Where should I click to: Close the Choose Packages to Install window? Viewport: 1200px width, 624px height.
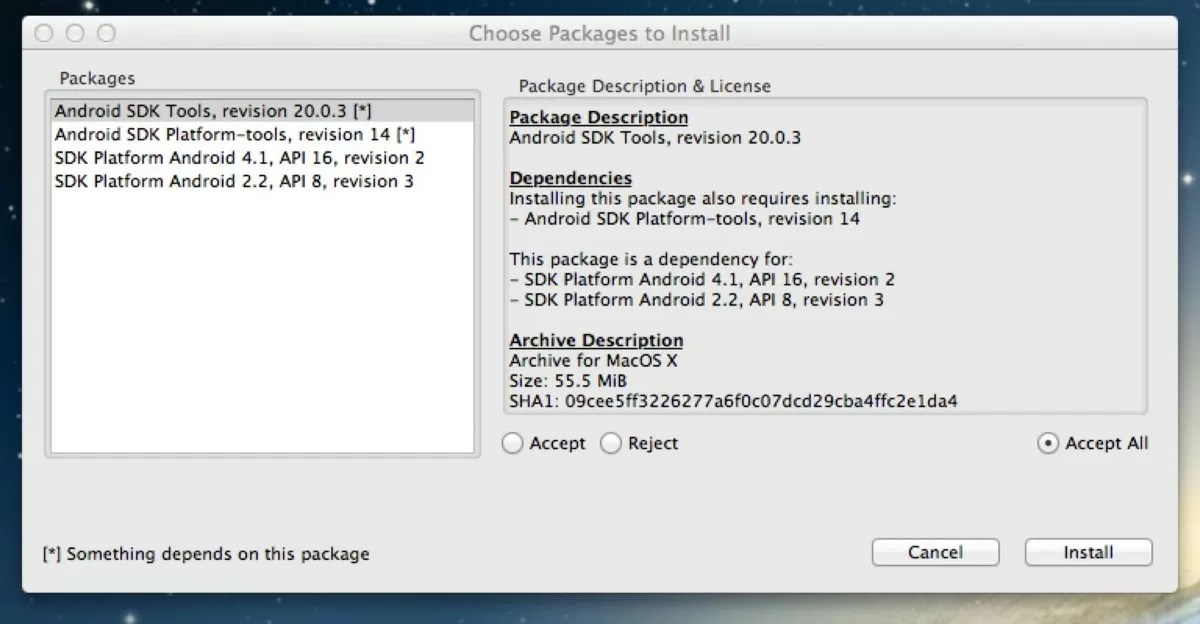point(44,33)
